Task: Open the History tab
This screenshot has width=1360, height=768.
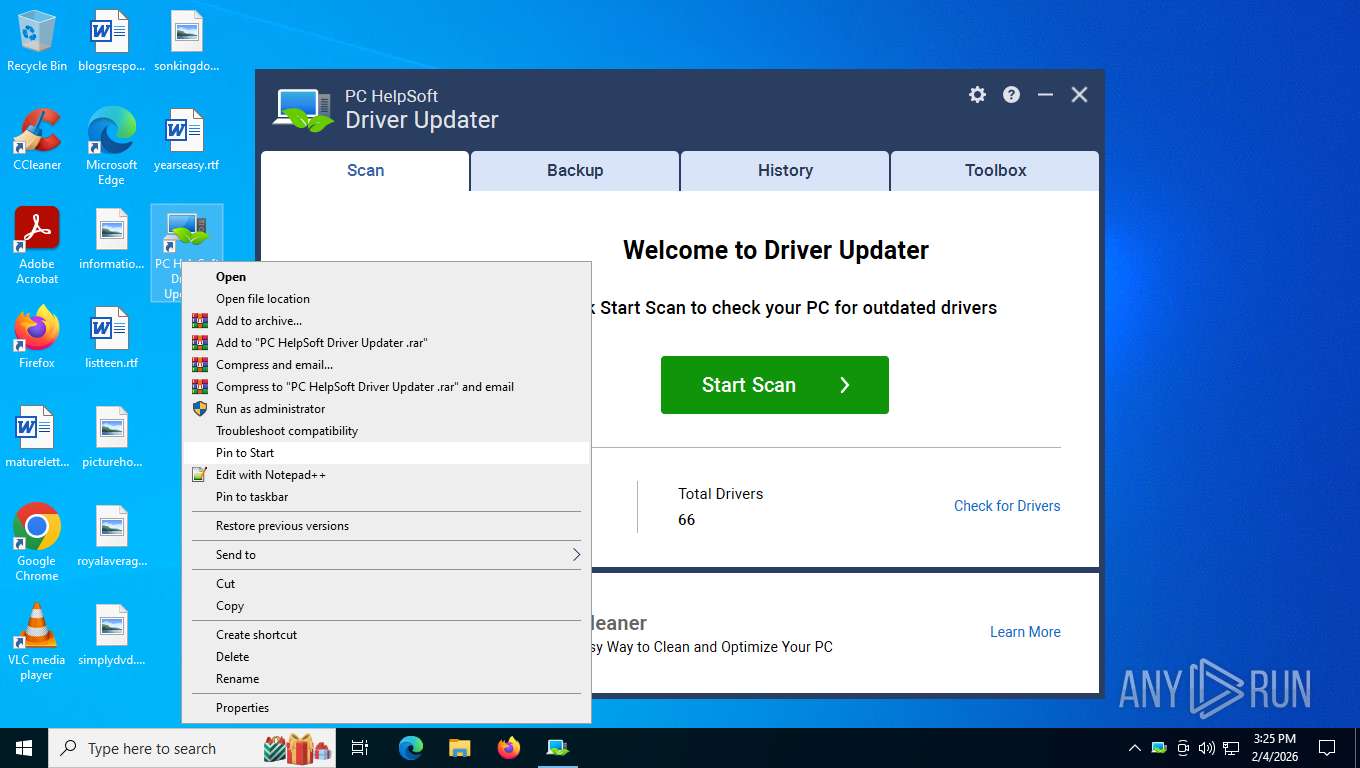Action: [x=785, y=170]
